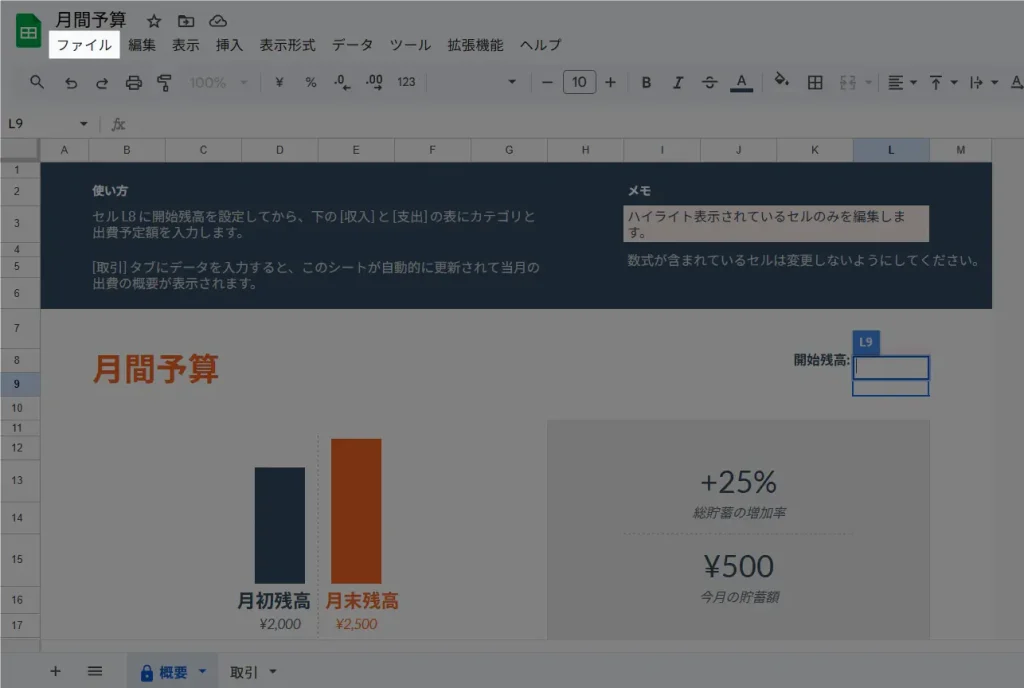
Task: Click the +25% savings increase value
Action: pos(738,482)
